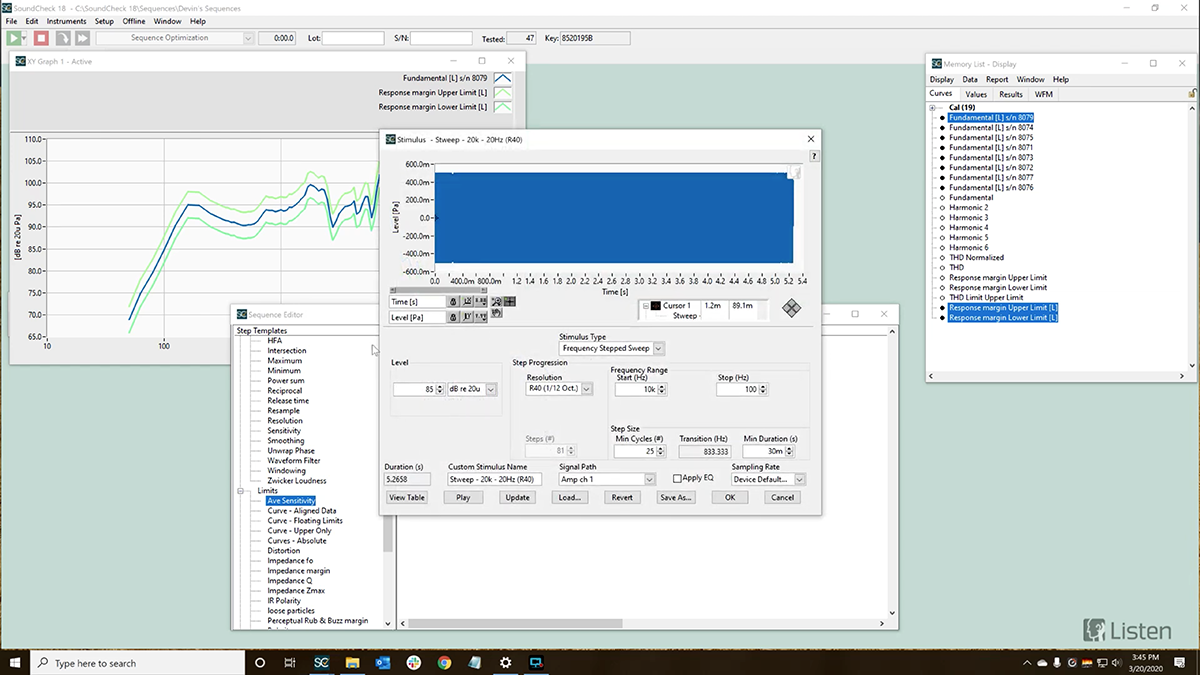Open the Level units dB re 20u dropdown
The image size is (1200, 675).
(490, 390)
